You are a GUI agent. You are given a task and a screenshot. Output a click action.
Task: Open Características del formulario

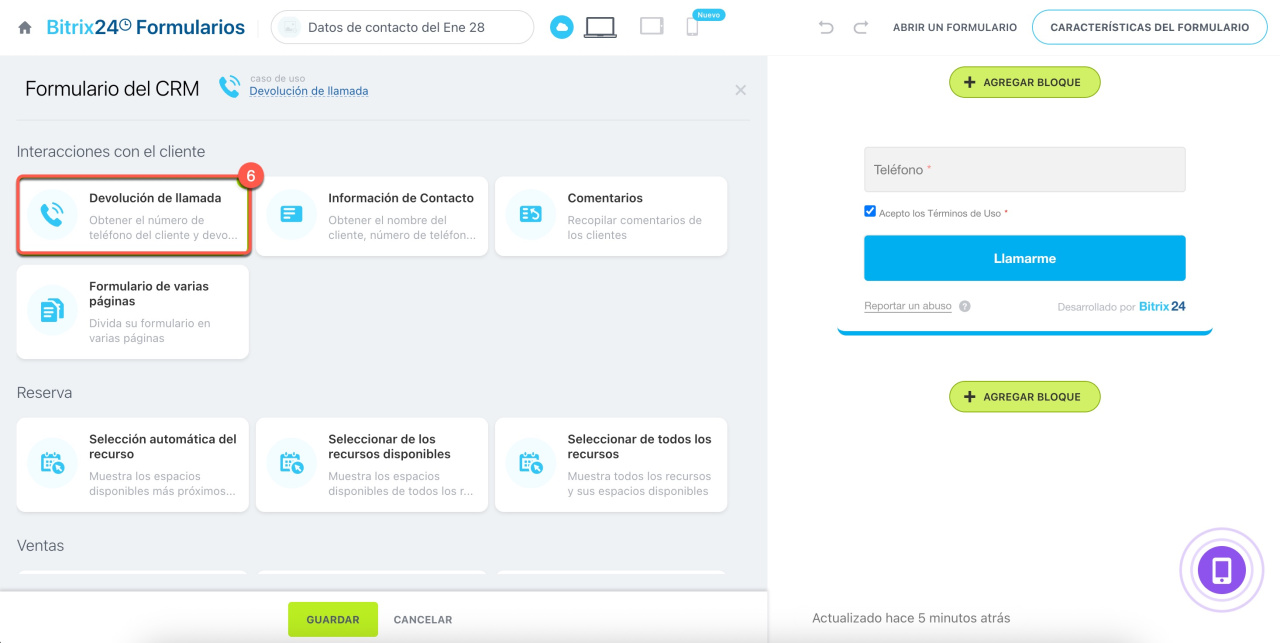click(x=1149, y=28)
